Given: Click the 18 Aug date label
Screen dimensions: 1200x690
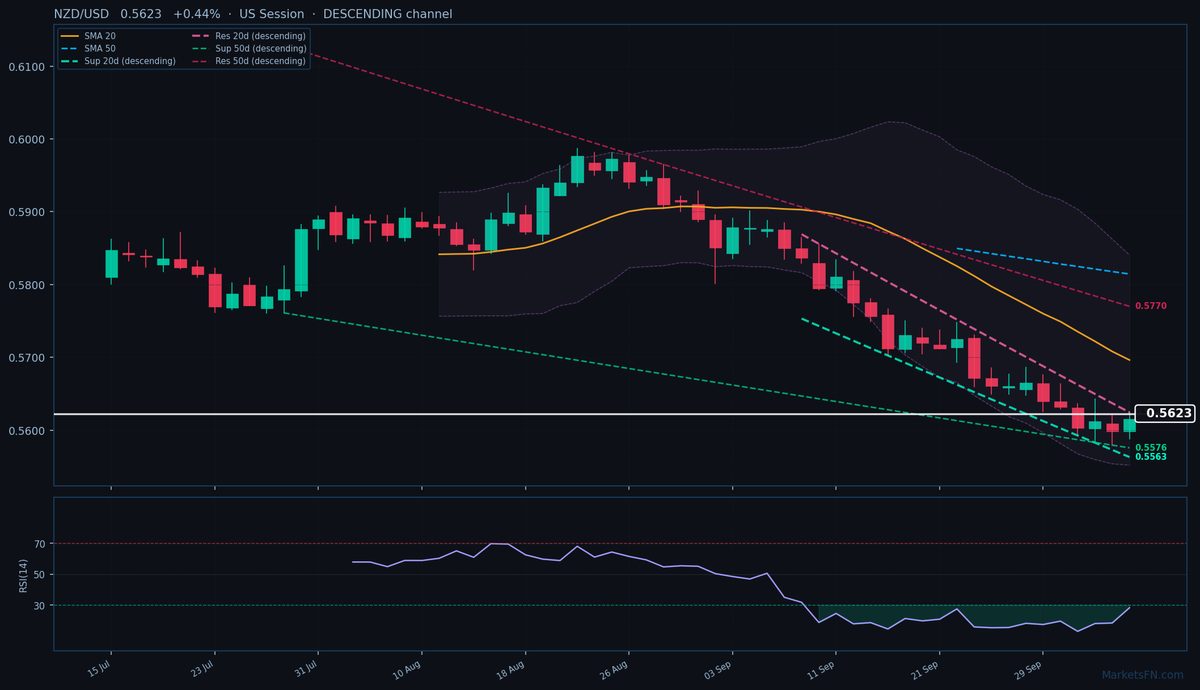Looking at the screenshot, I should pos(512,669).
